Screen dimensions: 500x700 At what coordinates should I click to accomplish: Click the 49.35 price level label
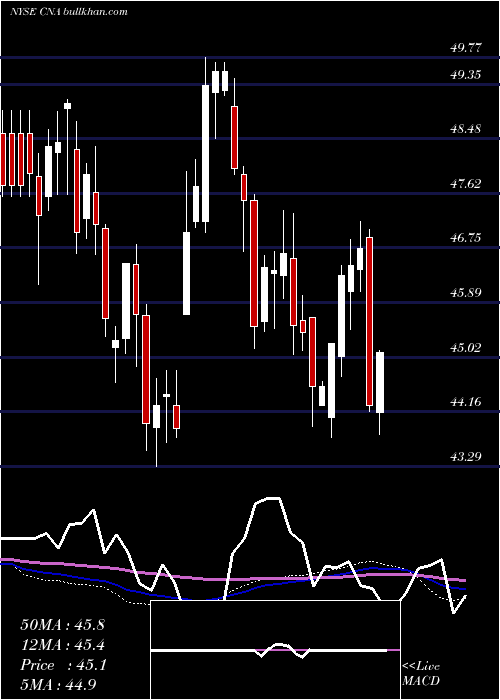click(466, 75)
